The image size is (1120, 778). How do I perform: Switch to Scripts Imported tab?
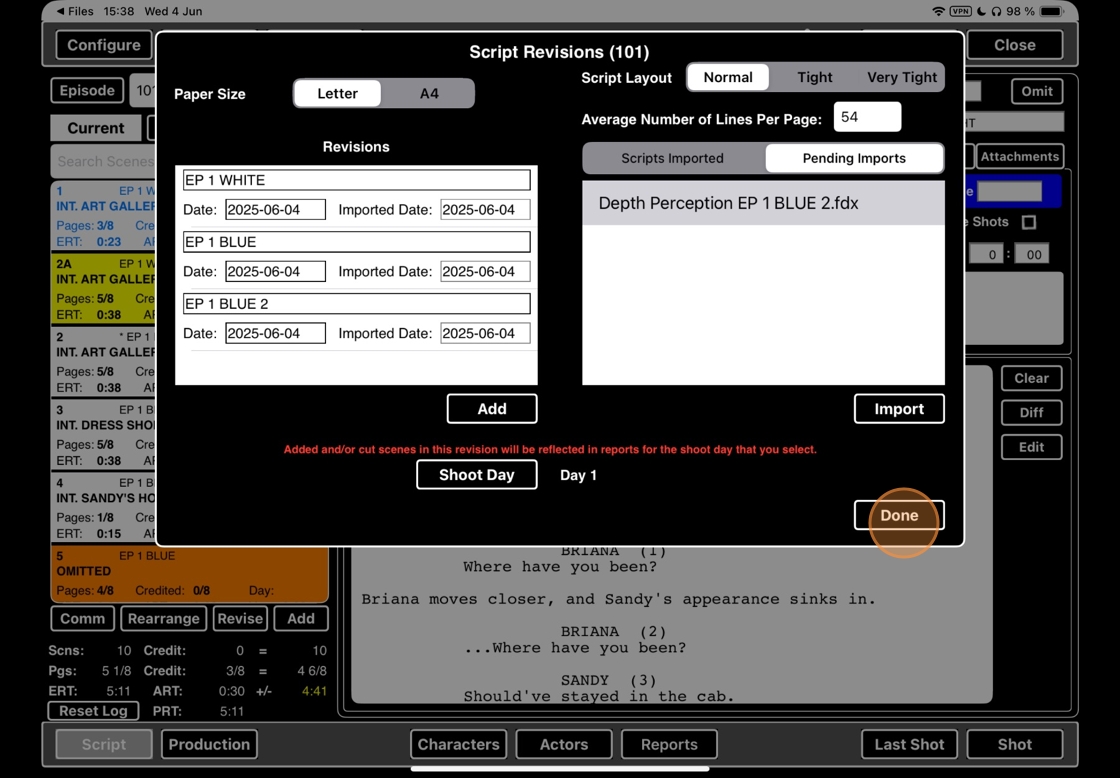point(672,159)
